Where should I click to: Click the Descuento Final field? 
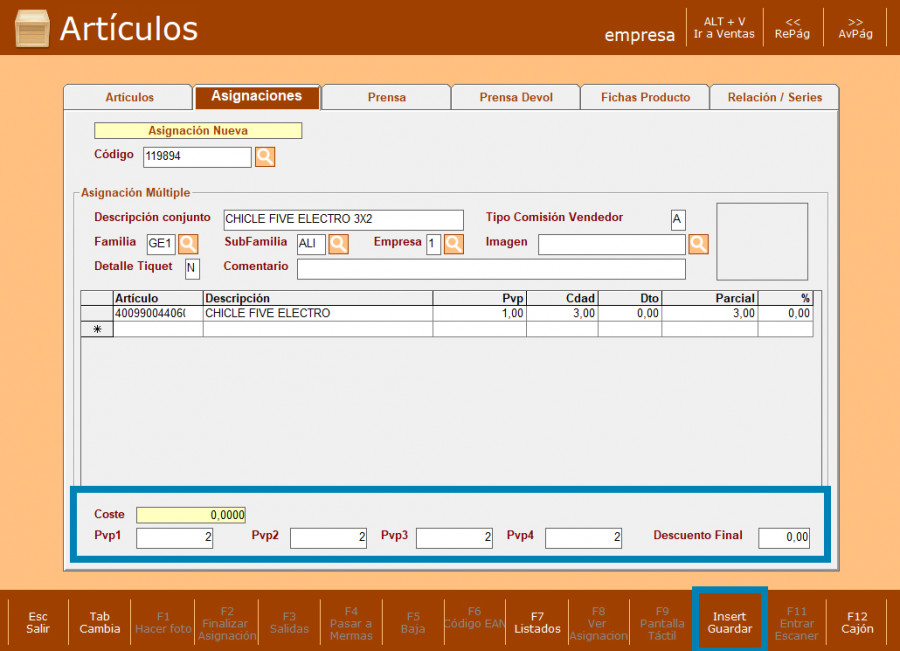pos(784,538)
